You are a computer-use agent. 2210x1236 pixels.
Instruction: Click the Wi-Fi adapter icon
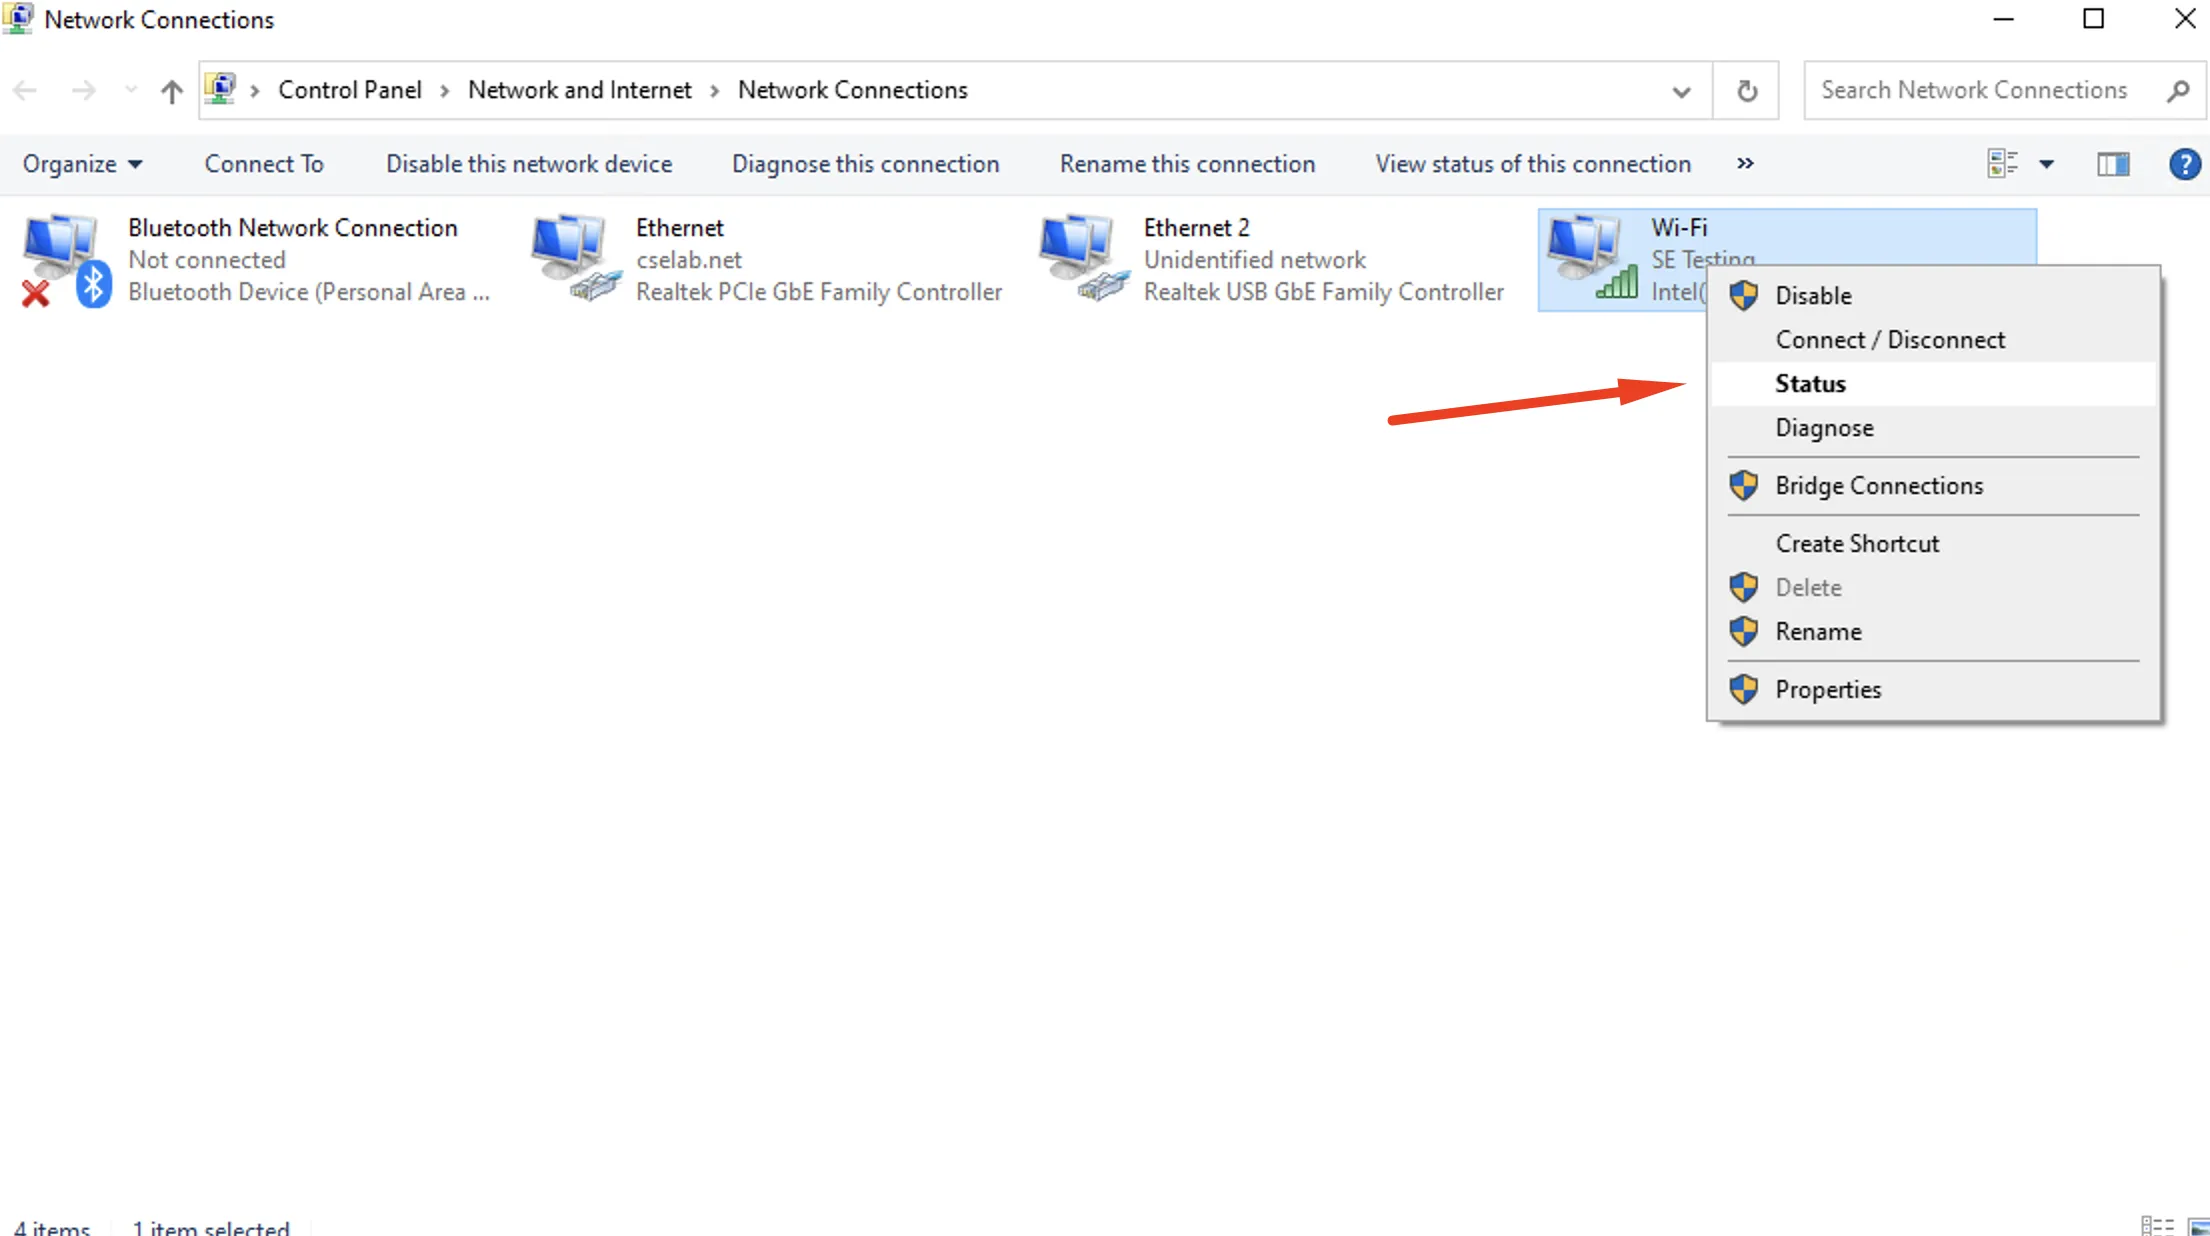coord(1592,258)
